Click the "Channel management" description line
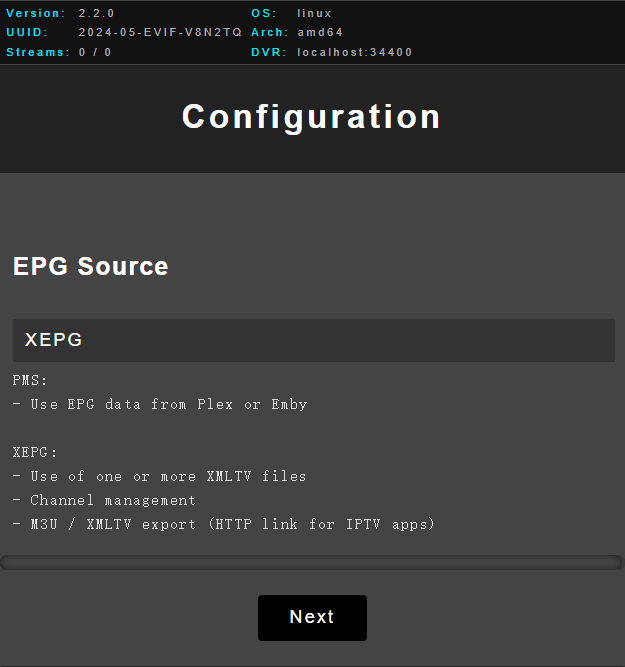625x667 pixels. 112,500
